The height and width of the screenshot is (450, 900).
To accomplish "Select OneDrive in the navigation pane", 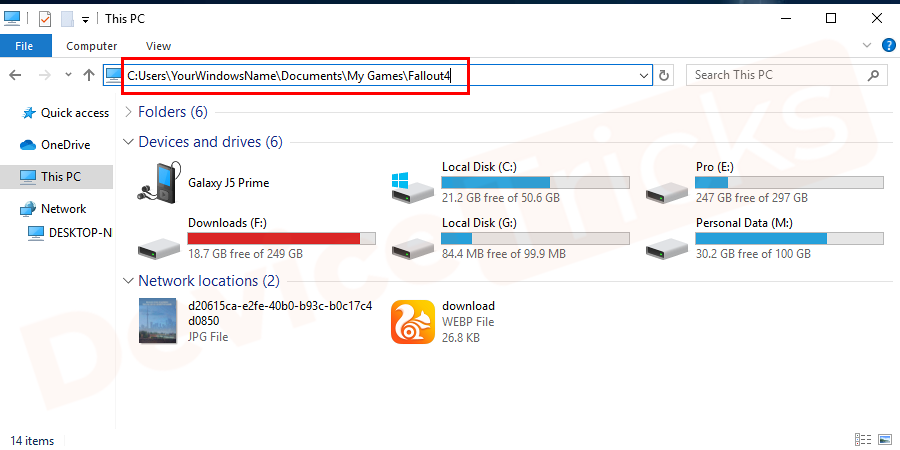I will click(x=64, y=145).
